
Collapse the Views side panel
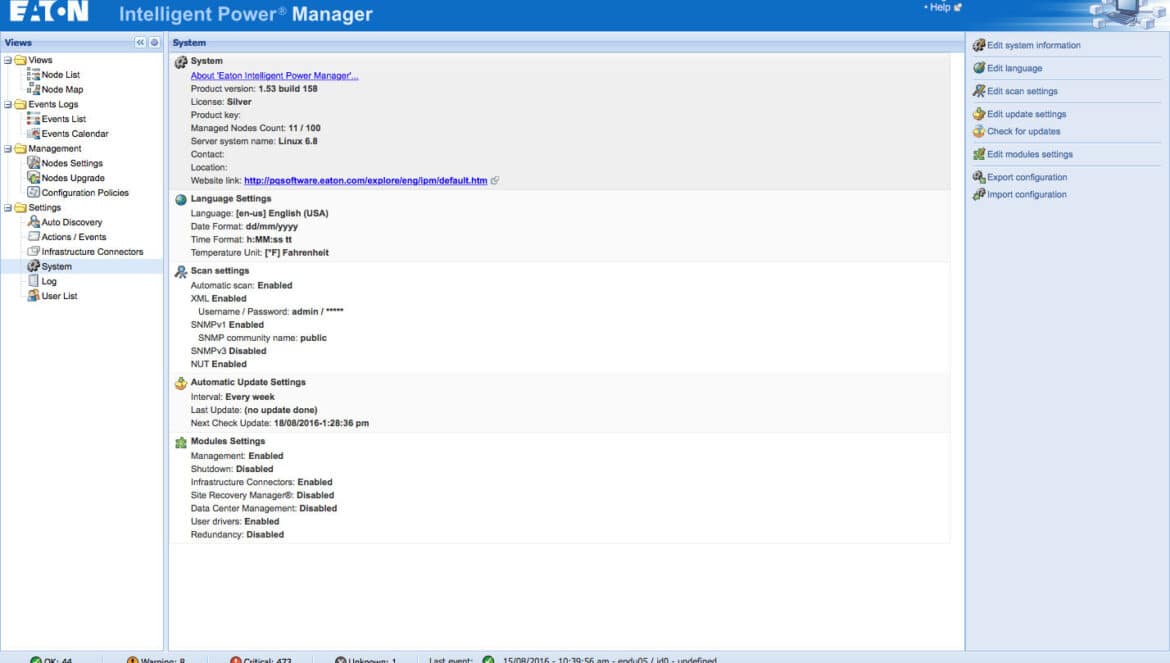pyautogui.click(x=140, y=43)
